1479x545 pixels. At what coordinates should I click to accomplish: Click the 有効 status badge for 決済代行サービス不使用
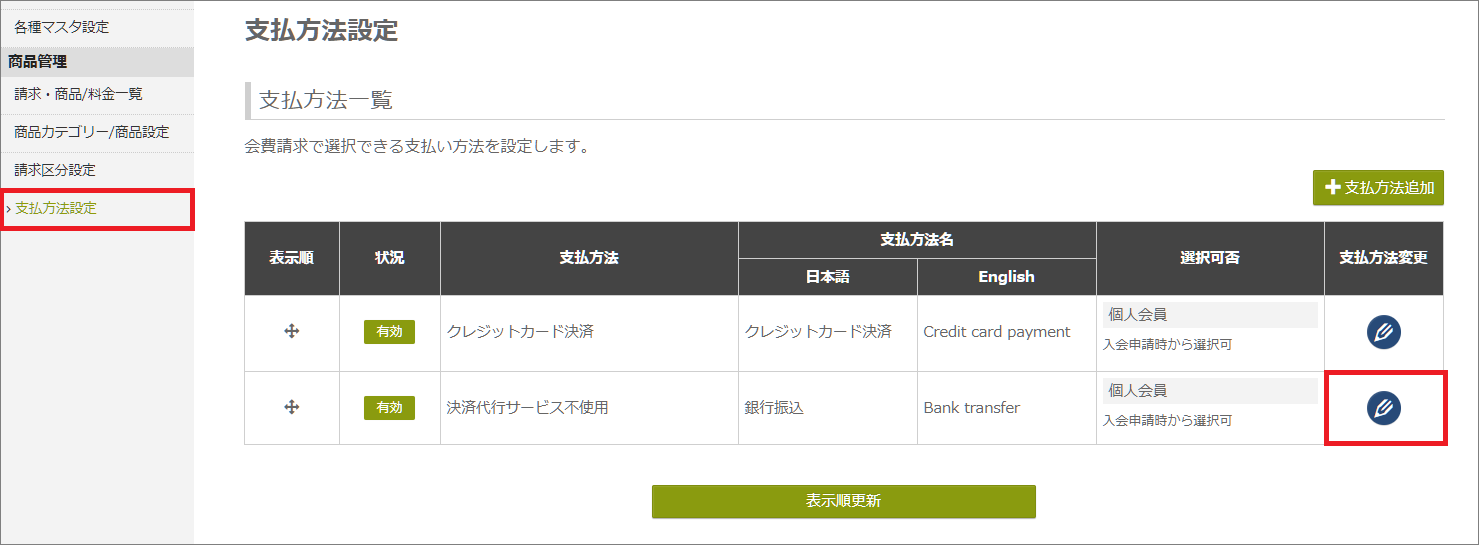(x=389, y=407)
